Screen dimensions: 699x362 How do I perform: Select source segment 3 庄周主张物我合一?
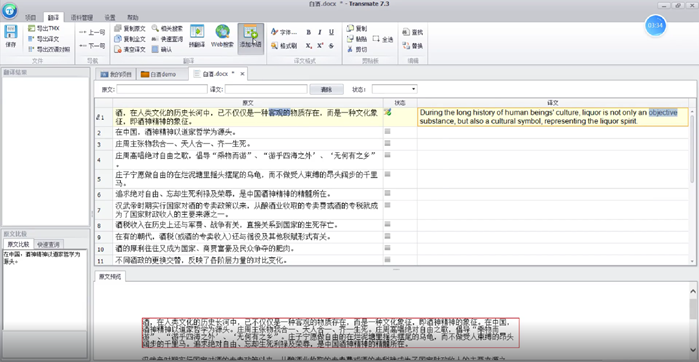248,144
